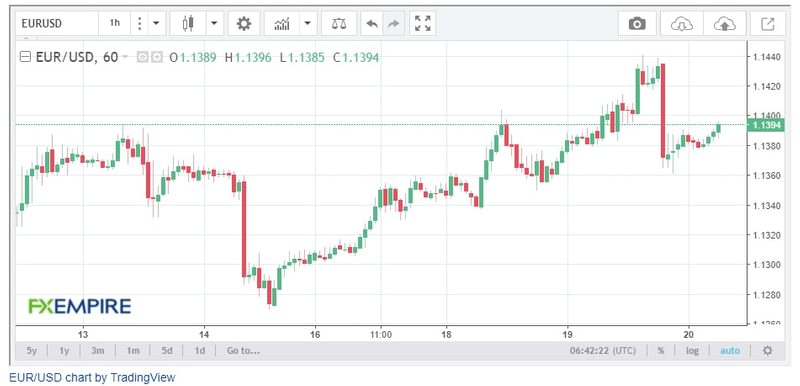Toggle auto scale button
The image size is (800, 386).
click(730, 351)
